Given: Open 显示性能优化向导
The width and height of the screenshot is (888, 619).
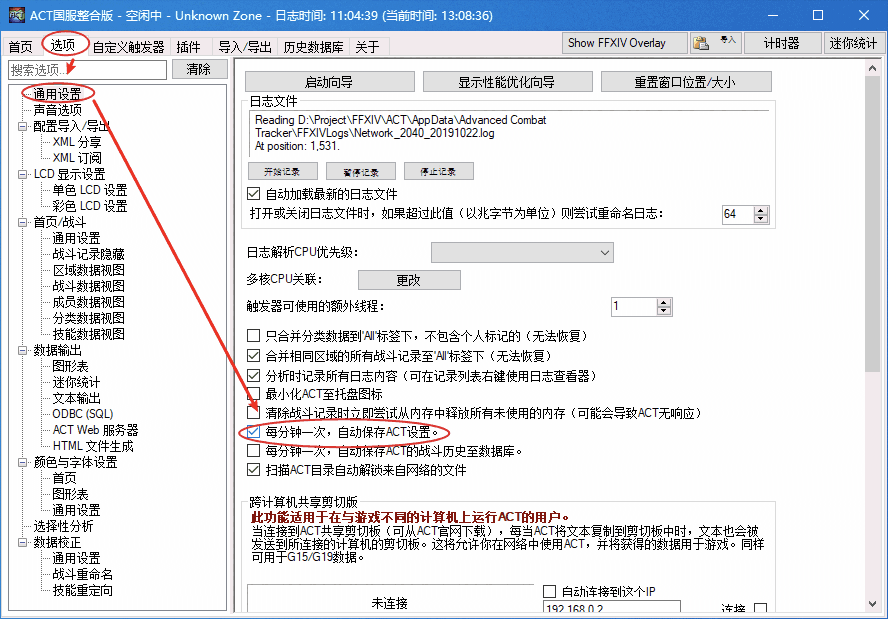Looking at the screenshot, I should 507,82.
